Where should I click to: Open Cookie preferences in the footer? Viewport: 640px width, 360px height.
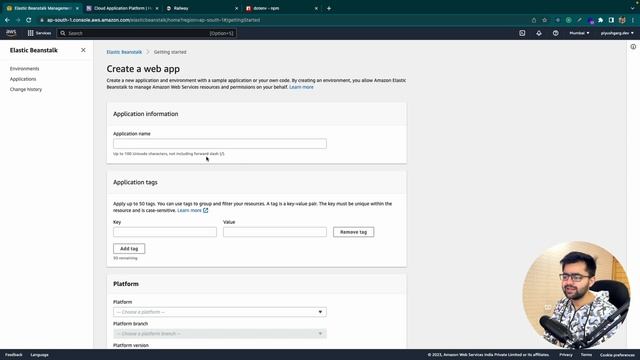[617, 355]
